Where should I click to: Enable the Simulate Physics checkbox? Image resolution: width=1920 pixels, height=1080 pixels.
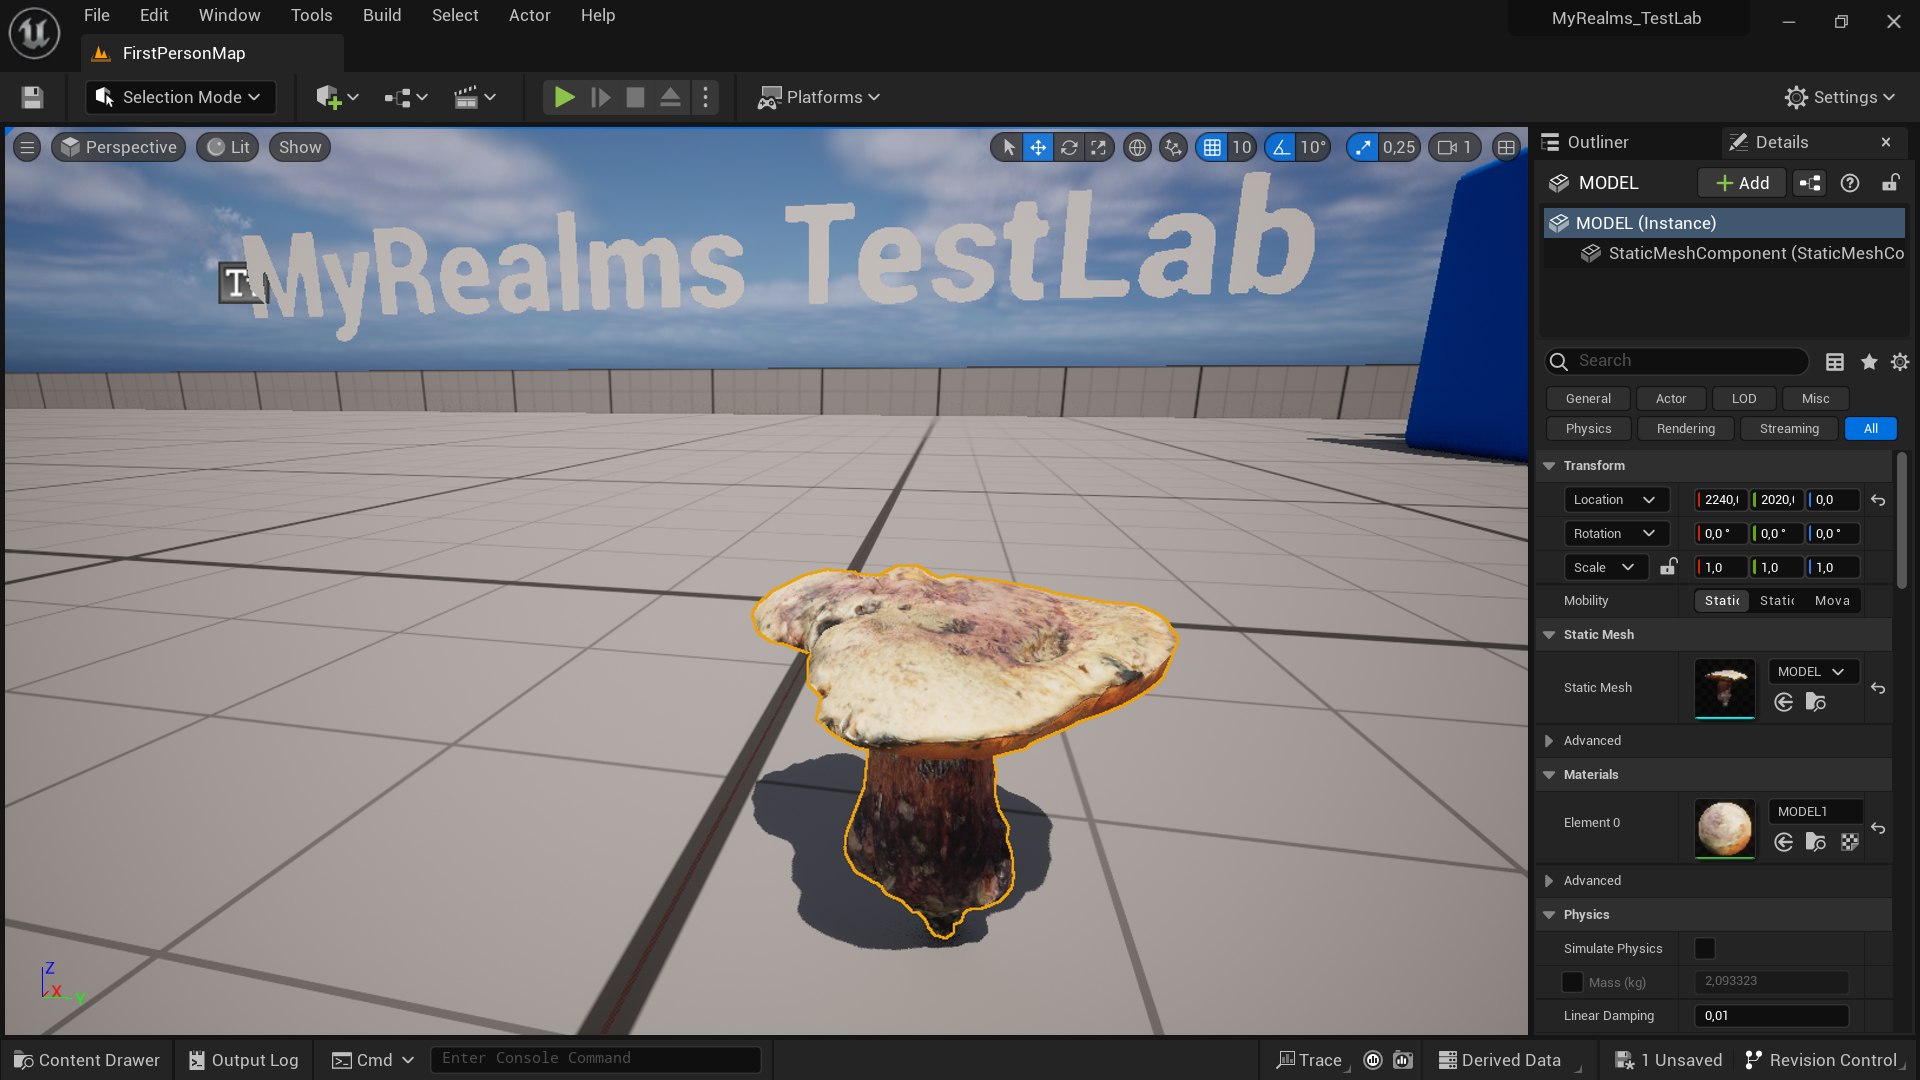(1705, 948)
